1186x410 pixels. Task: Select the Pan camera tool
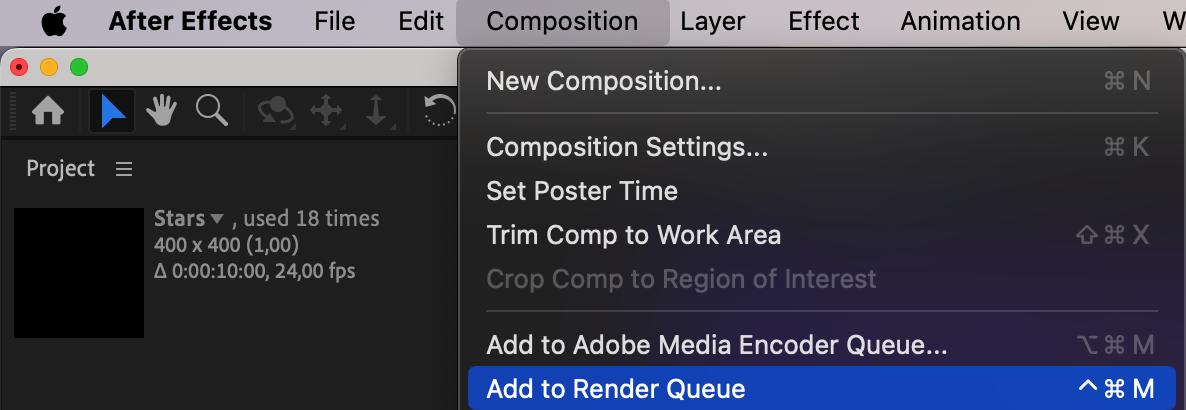tap(326, 111)
